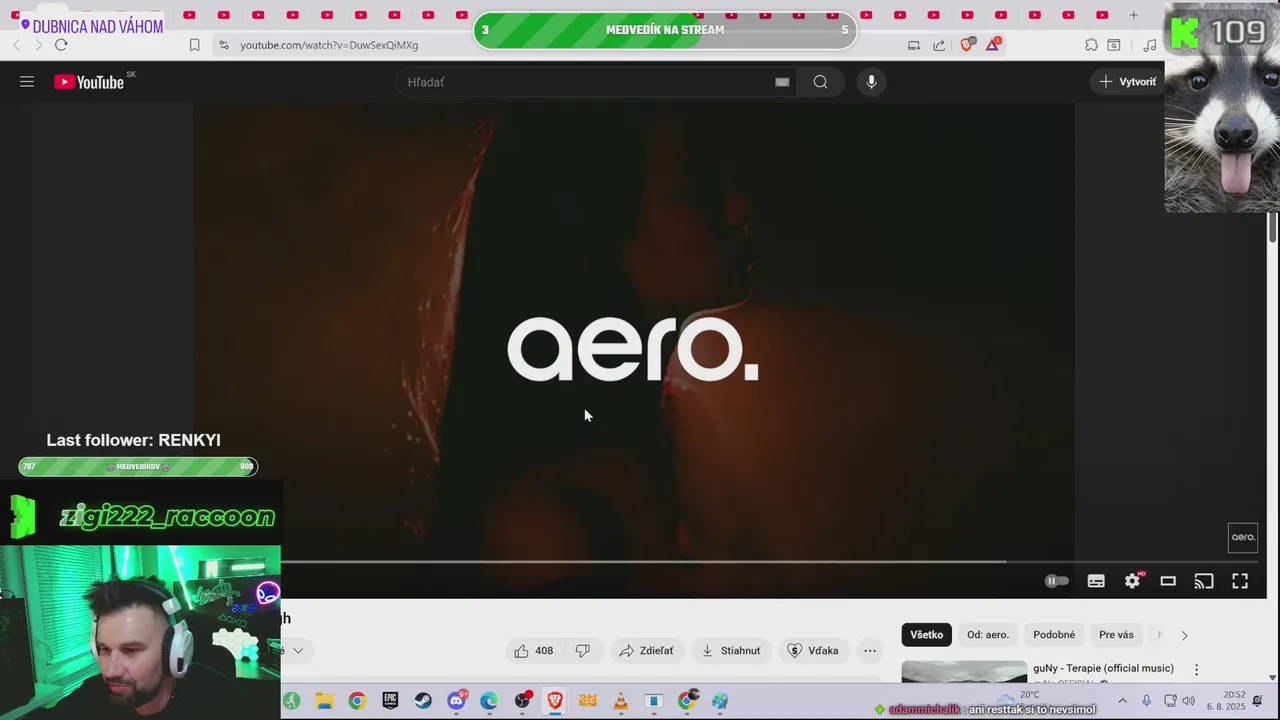Open taskbar volume control
The image size is (1280, 720).
[x=1189, y=701]
